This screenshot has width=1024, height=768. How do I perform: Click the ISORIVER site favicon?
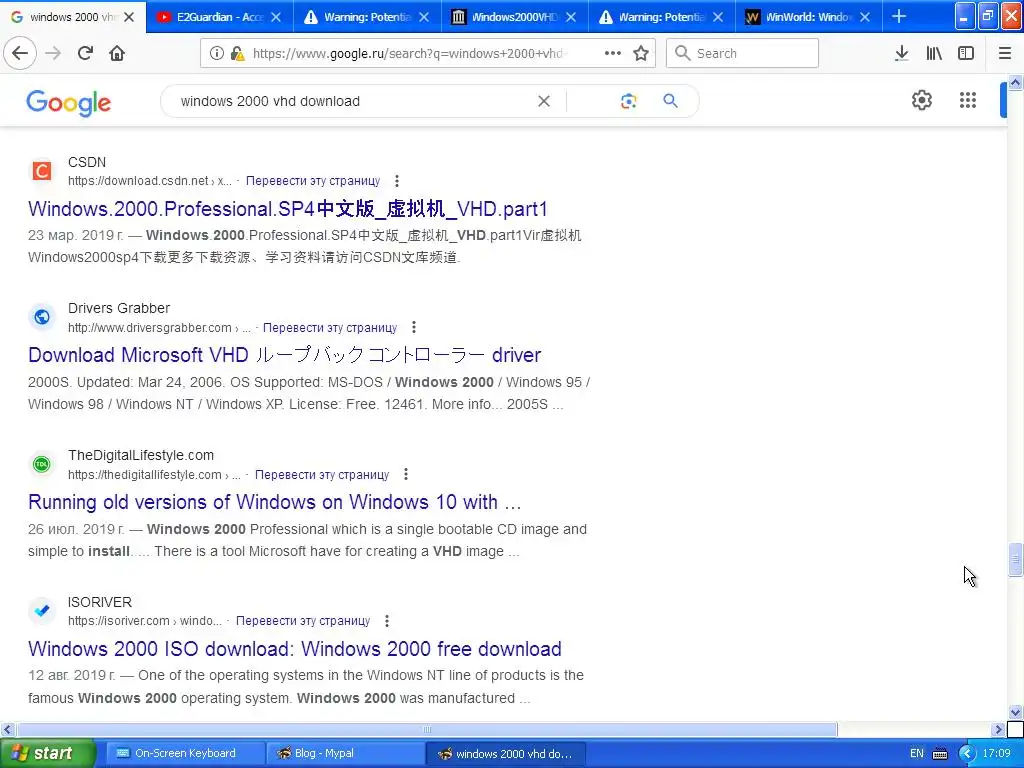tap(42, 611)
